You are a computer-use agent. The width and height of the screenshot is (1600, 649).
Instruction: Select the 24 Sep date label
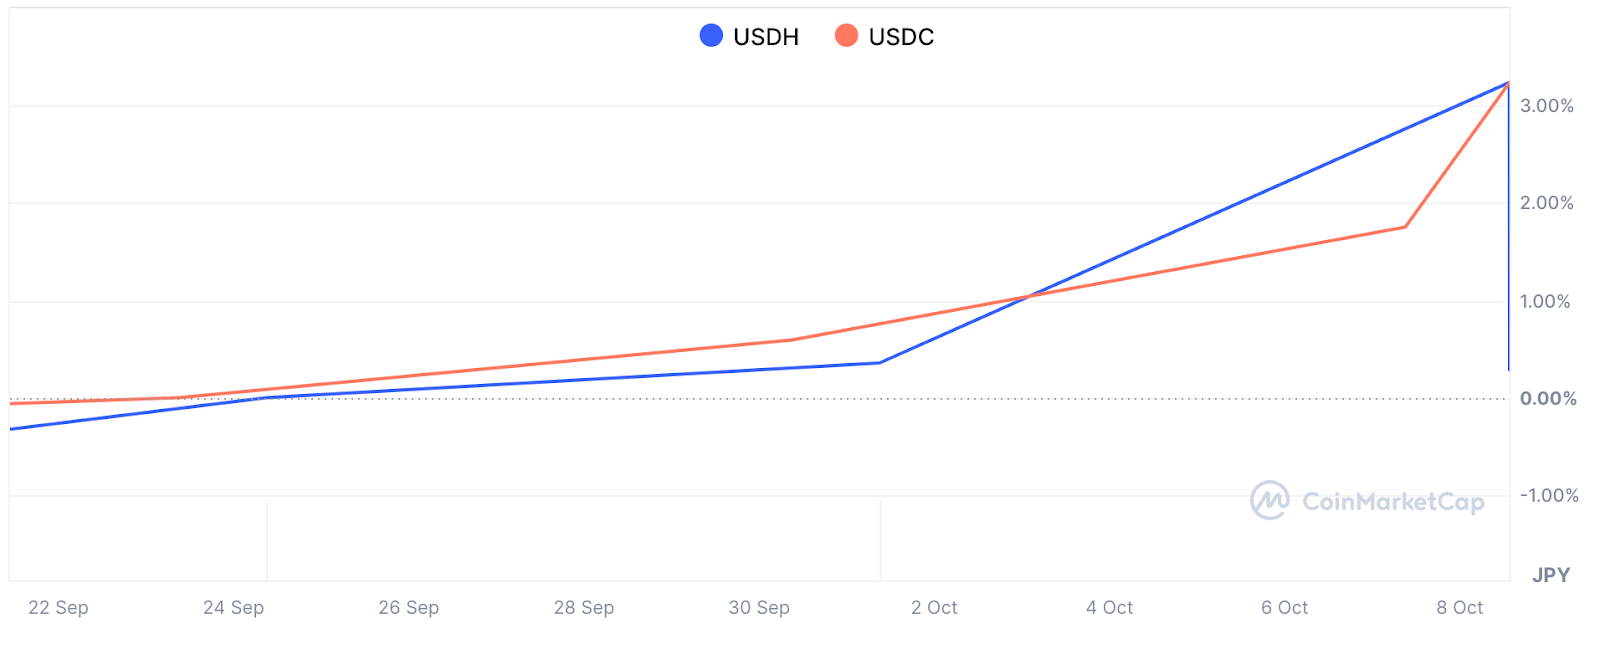coord(233,608)
